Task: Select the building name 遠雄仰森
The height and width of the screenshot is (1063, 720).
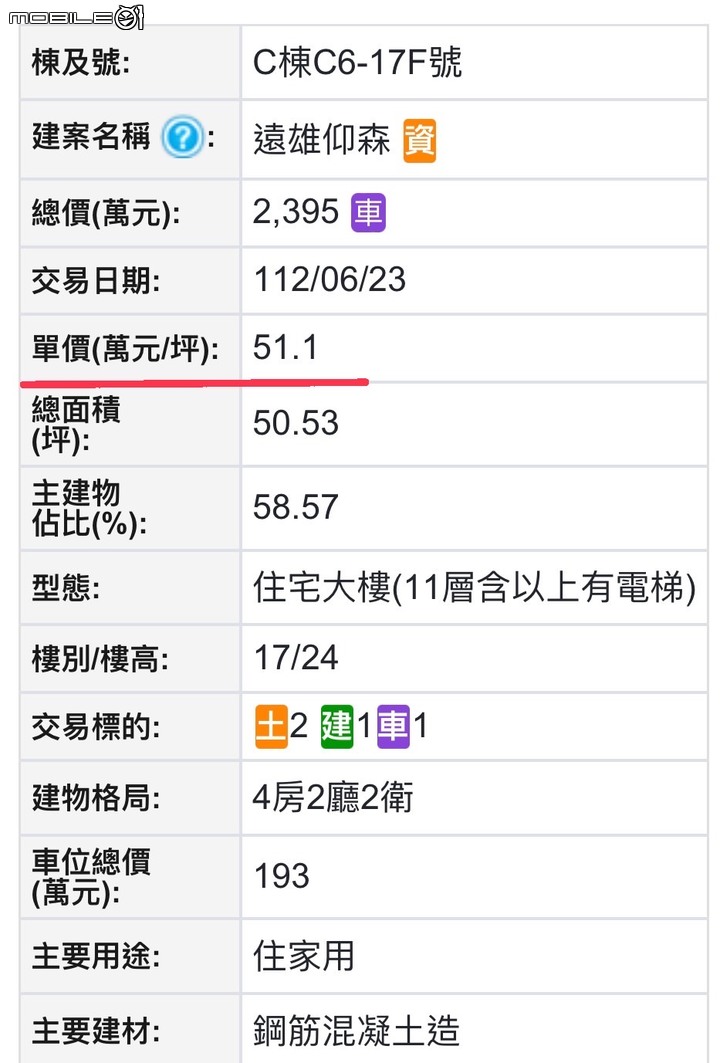Action: click(321, 140)
